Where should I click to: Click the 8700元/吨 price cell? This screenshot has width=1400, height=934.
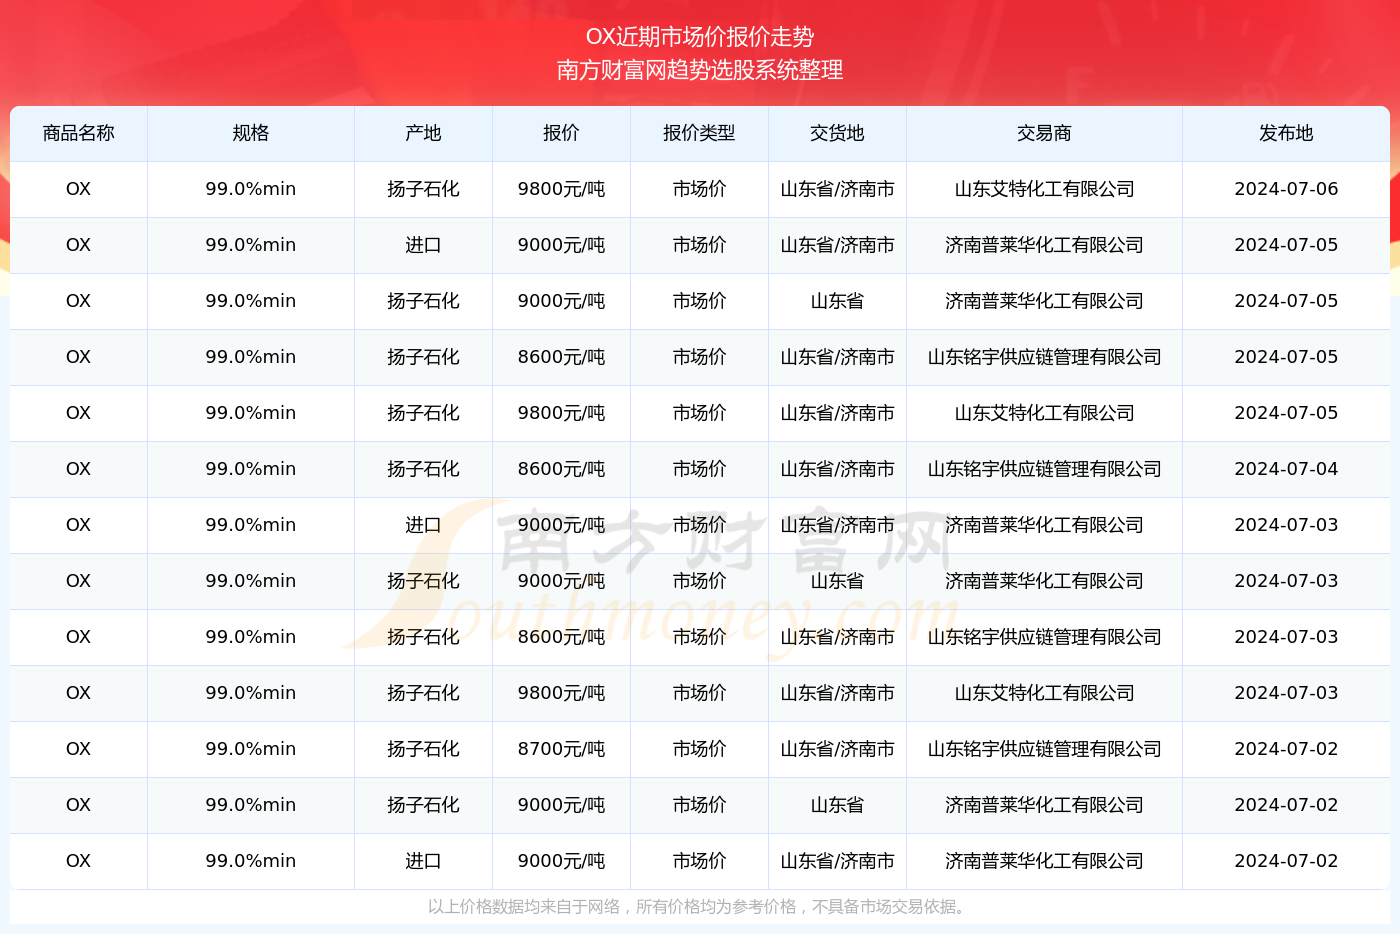(x=561, y=749)
